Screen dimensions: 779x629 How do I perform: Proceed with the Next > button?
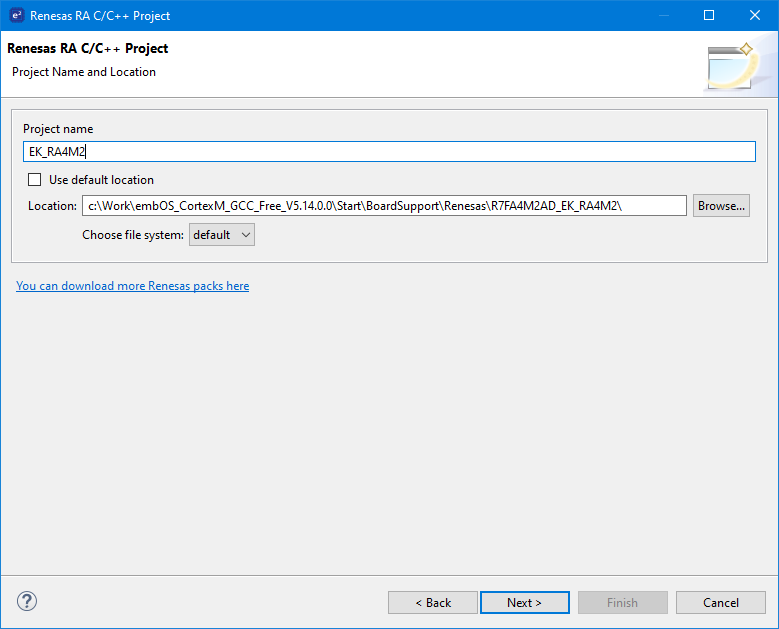(524, 603)
